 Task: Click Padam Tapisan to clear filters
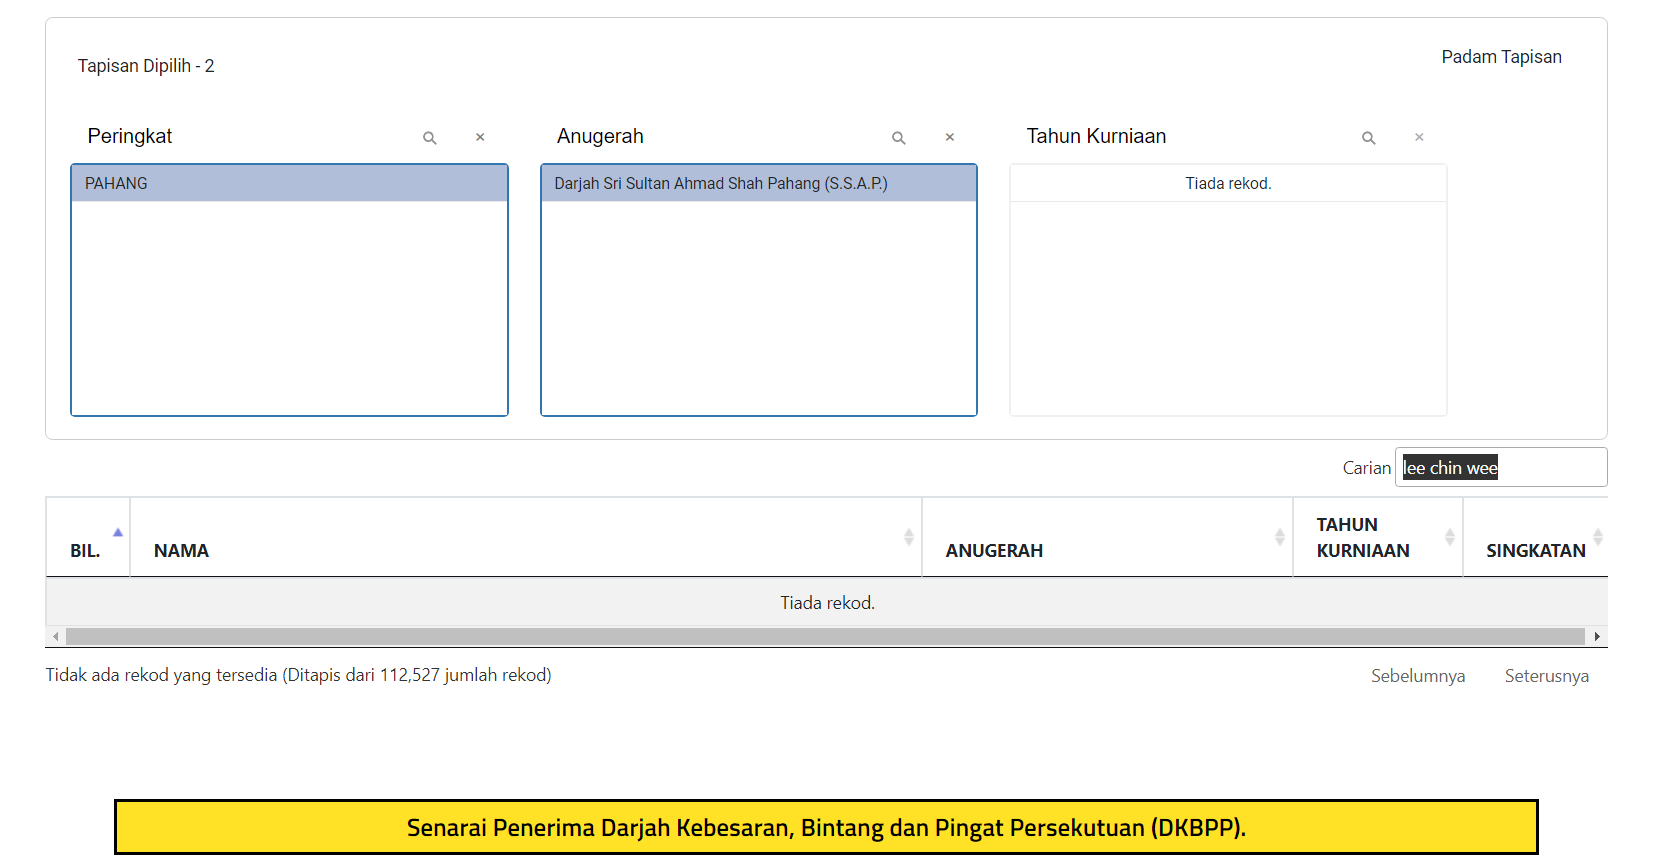click(x=1500, y=57)
